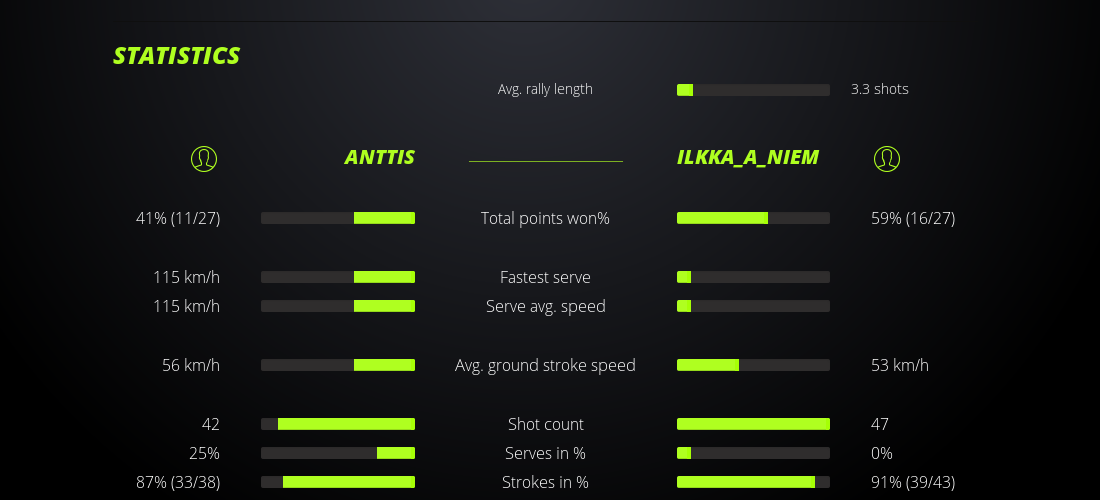
Task: Click the 59% (16/27) value
Action: coord(913,218)
